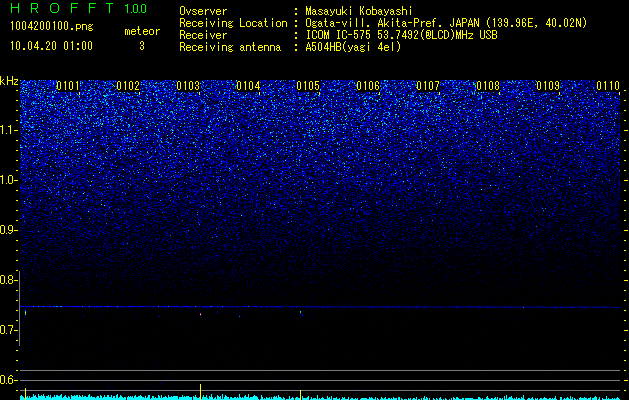629x400 pixels.
Task: Click time marker 0104
Action: pyautogui.click(x=248, y=86)
